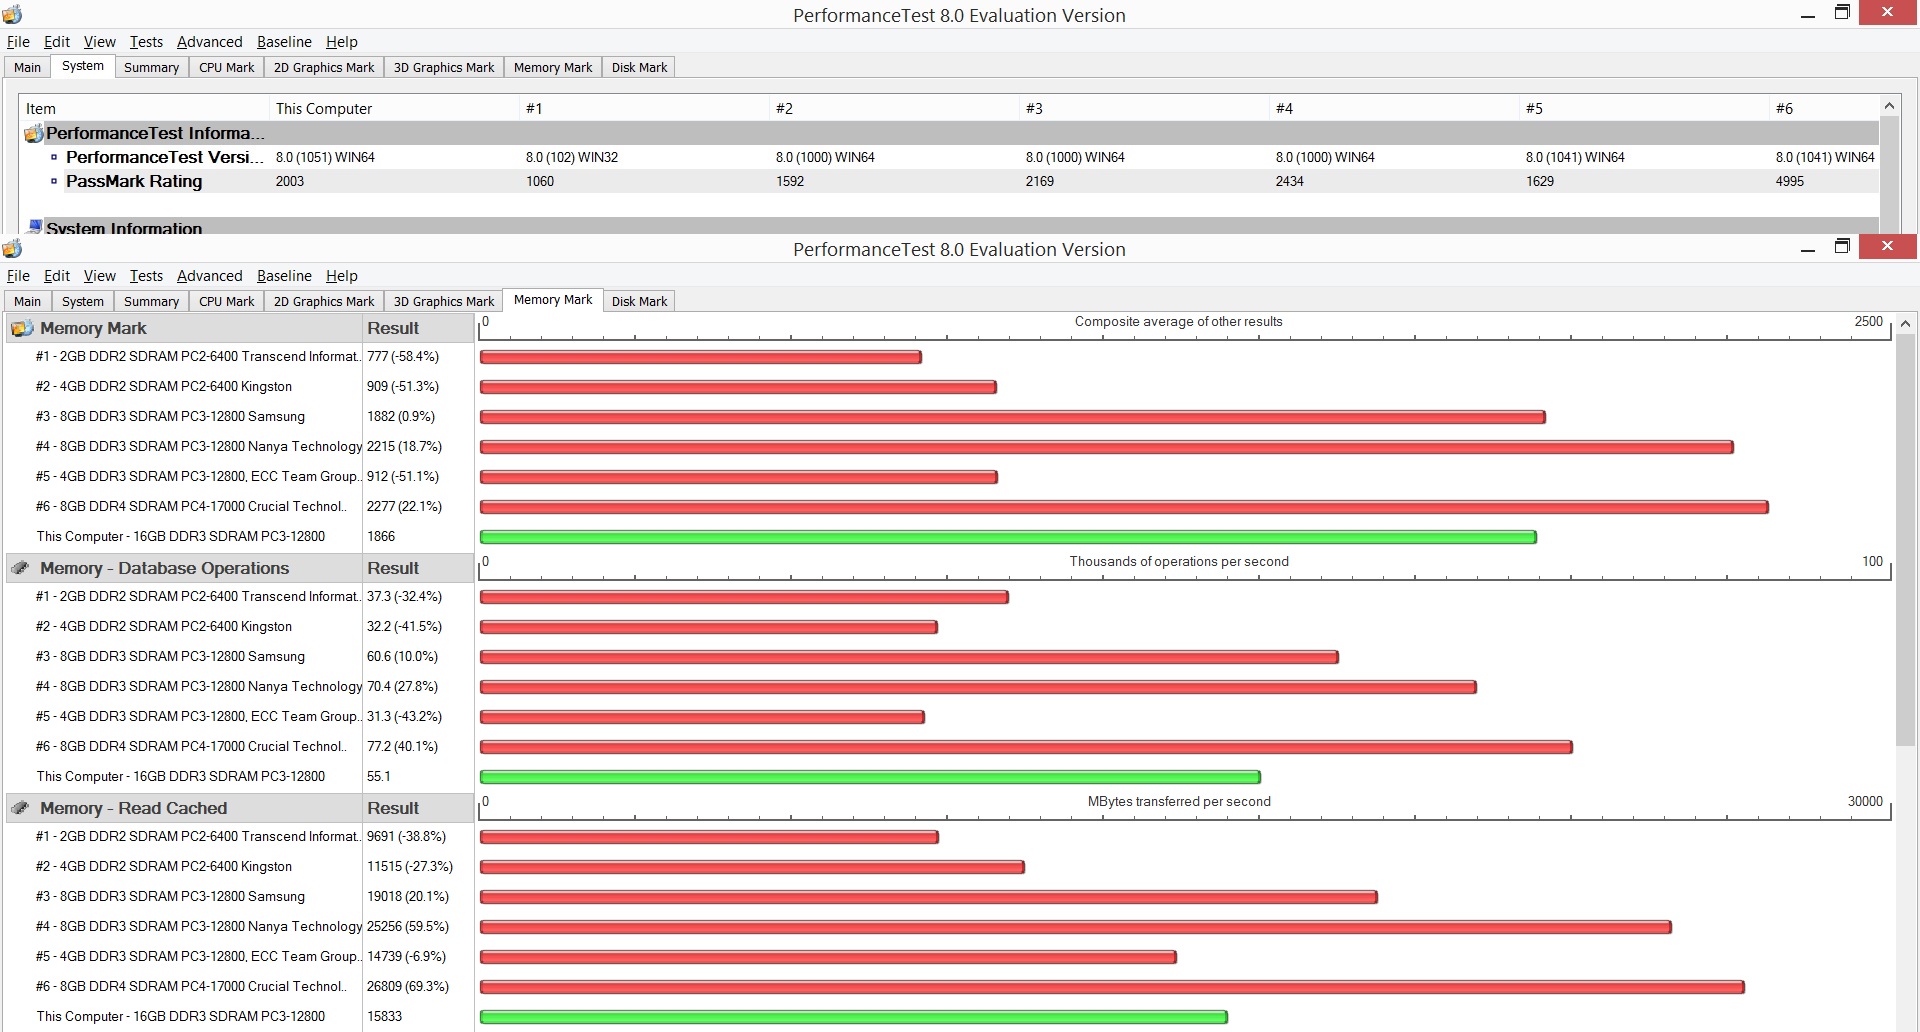1920x1032 pixels.
Task: Click the Memory Mark section icon
Action: 20,328
